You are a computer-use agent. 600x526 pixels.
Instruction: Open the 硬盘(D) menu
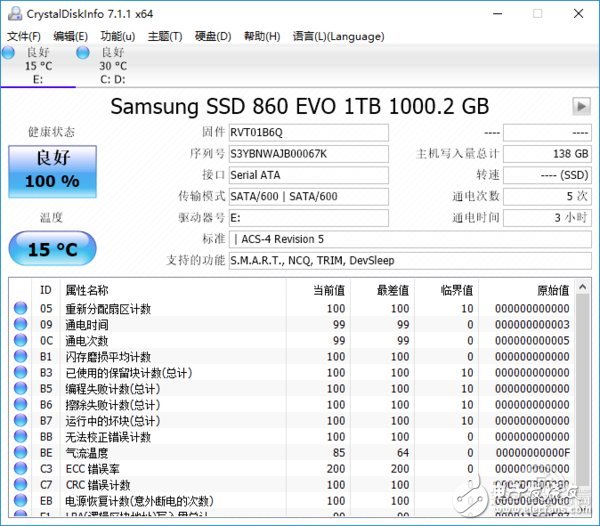[x=213, y=36]
